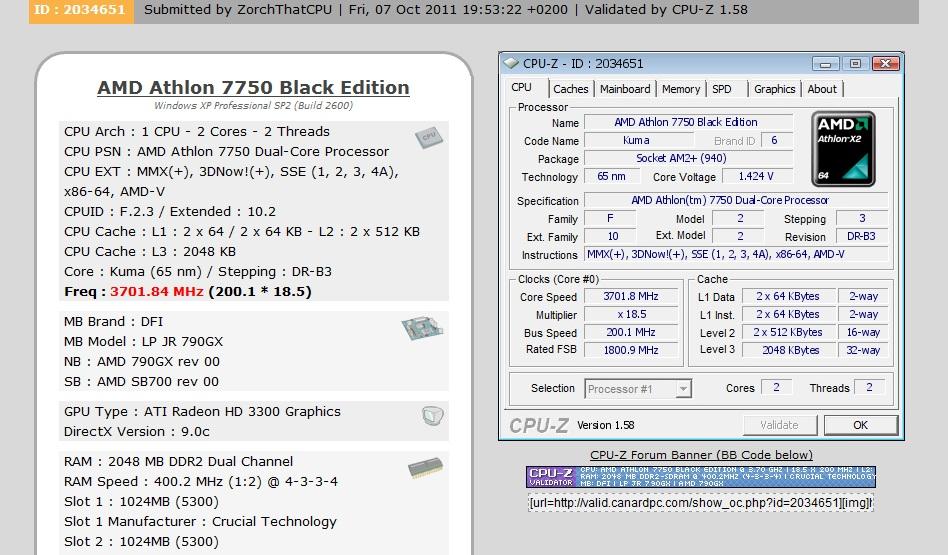Click the RAM stick icon beside RAM info
The height and width of the screenshot is (555, 948).
(x=426, y=468)
